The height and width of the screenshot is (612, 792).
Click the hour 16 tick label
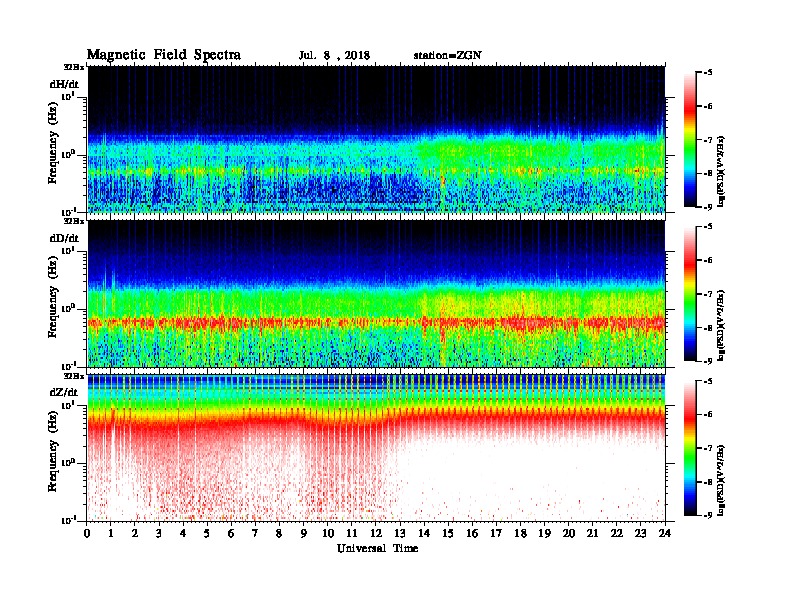(x=472, y=533)
